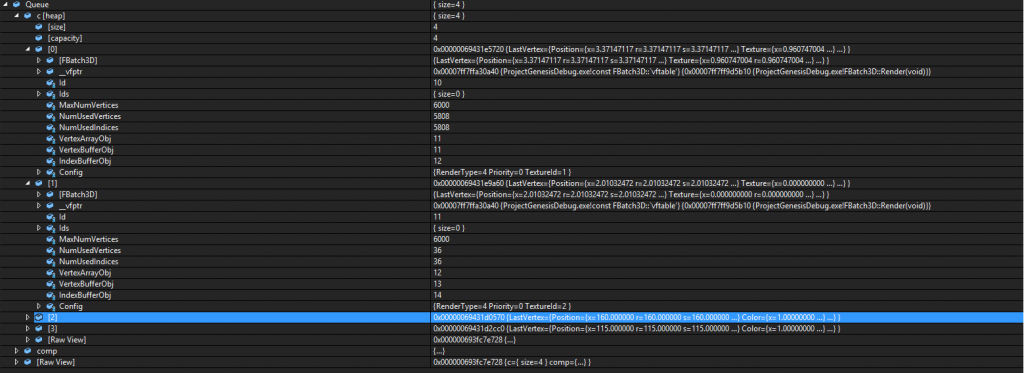
Task: Expand the Ids member under [0]
Action: 39,94
